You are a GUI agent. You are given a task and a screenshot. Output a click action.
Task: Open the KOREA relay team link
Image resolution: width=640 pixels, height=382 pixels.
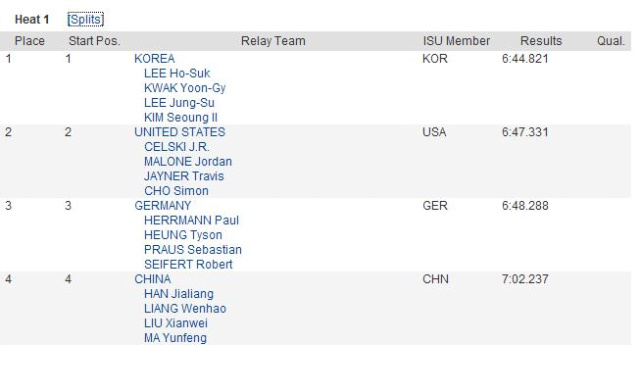[155, 59]
